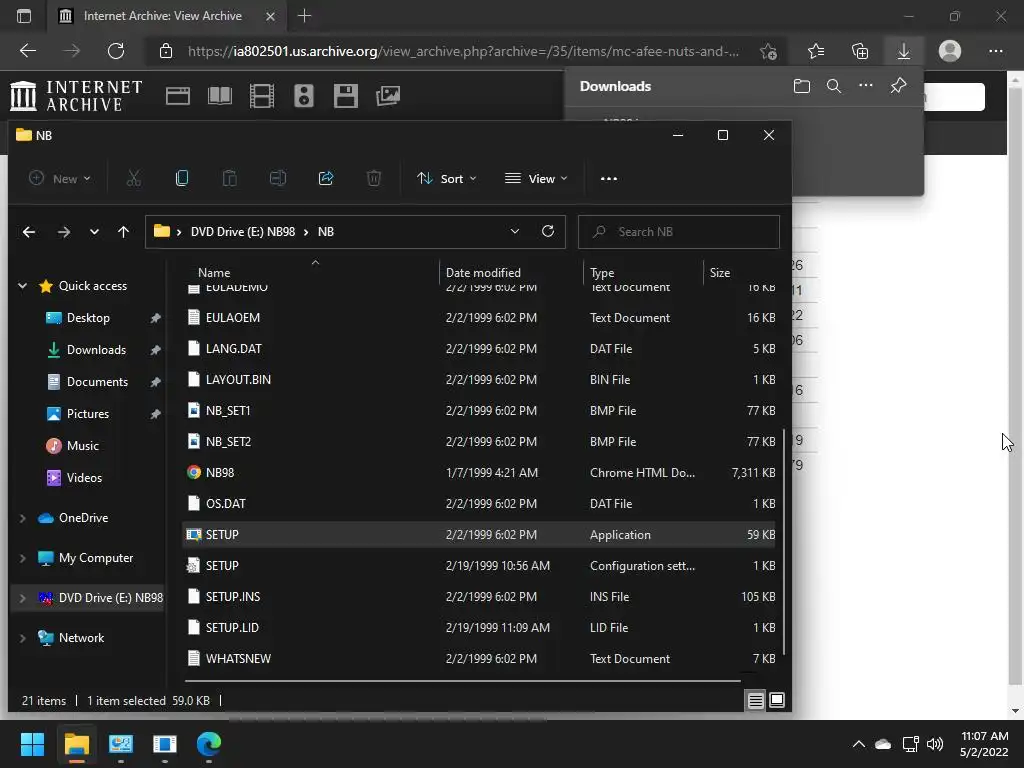Open the View dropdown menu
Image resolution: width=1024 pixels, height=768 pixels.
tap(536, 178)
